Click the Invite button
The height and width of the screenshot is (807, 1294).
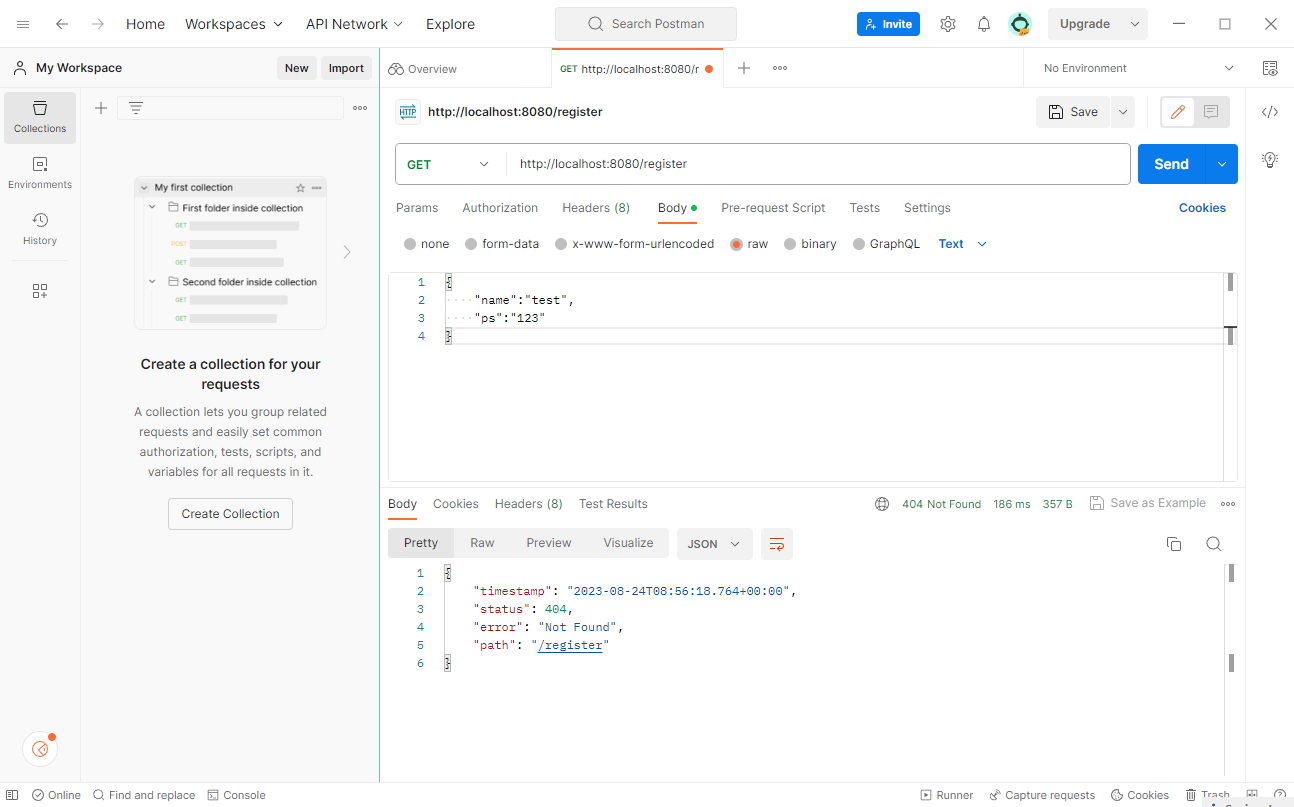tap(888, 24)
